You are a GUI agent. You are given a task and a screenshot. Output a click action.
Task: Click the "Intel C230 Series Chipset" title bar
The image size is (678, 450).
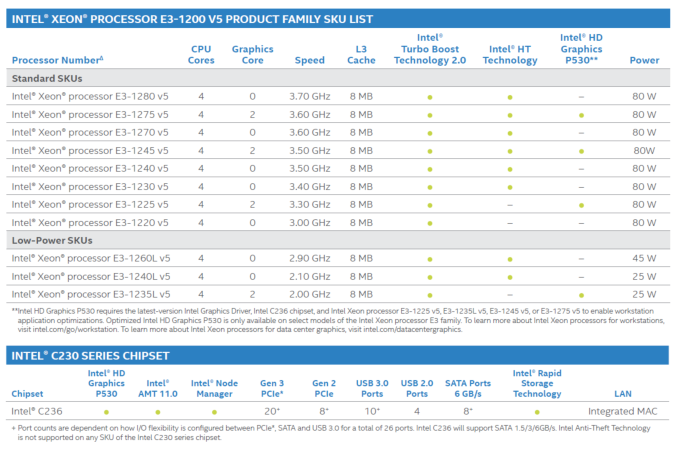(338, 355)
